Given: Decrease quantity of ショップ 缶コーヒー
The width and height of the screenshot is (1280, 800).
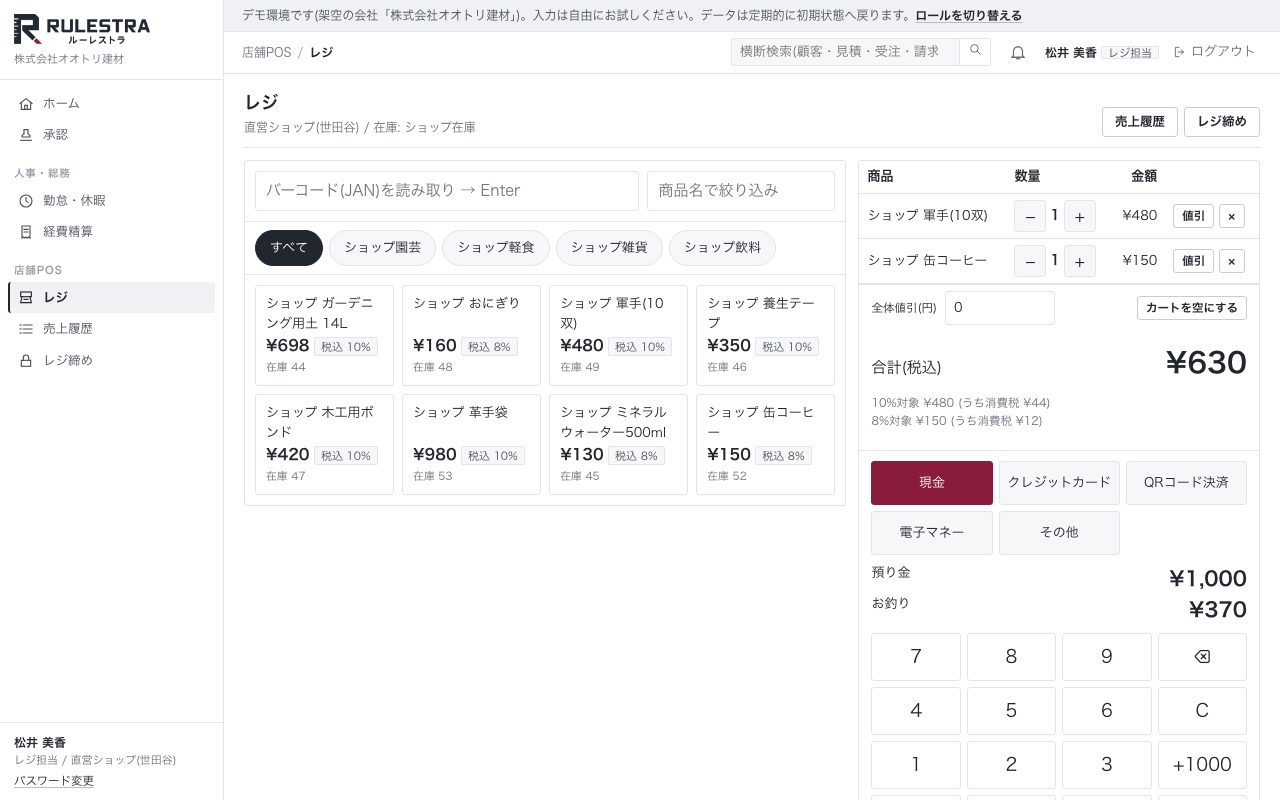Looking at the screenshot, I should [x=1030, y=261].
